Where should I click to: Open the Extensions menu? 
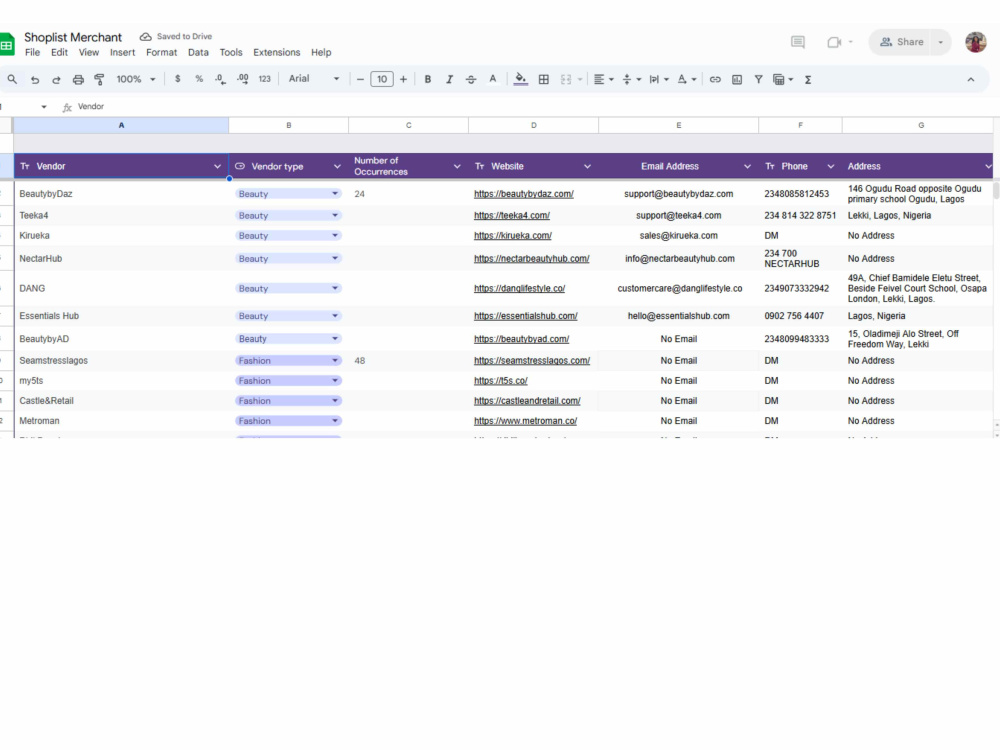(276, 52)
